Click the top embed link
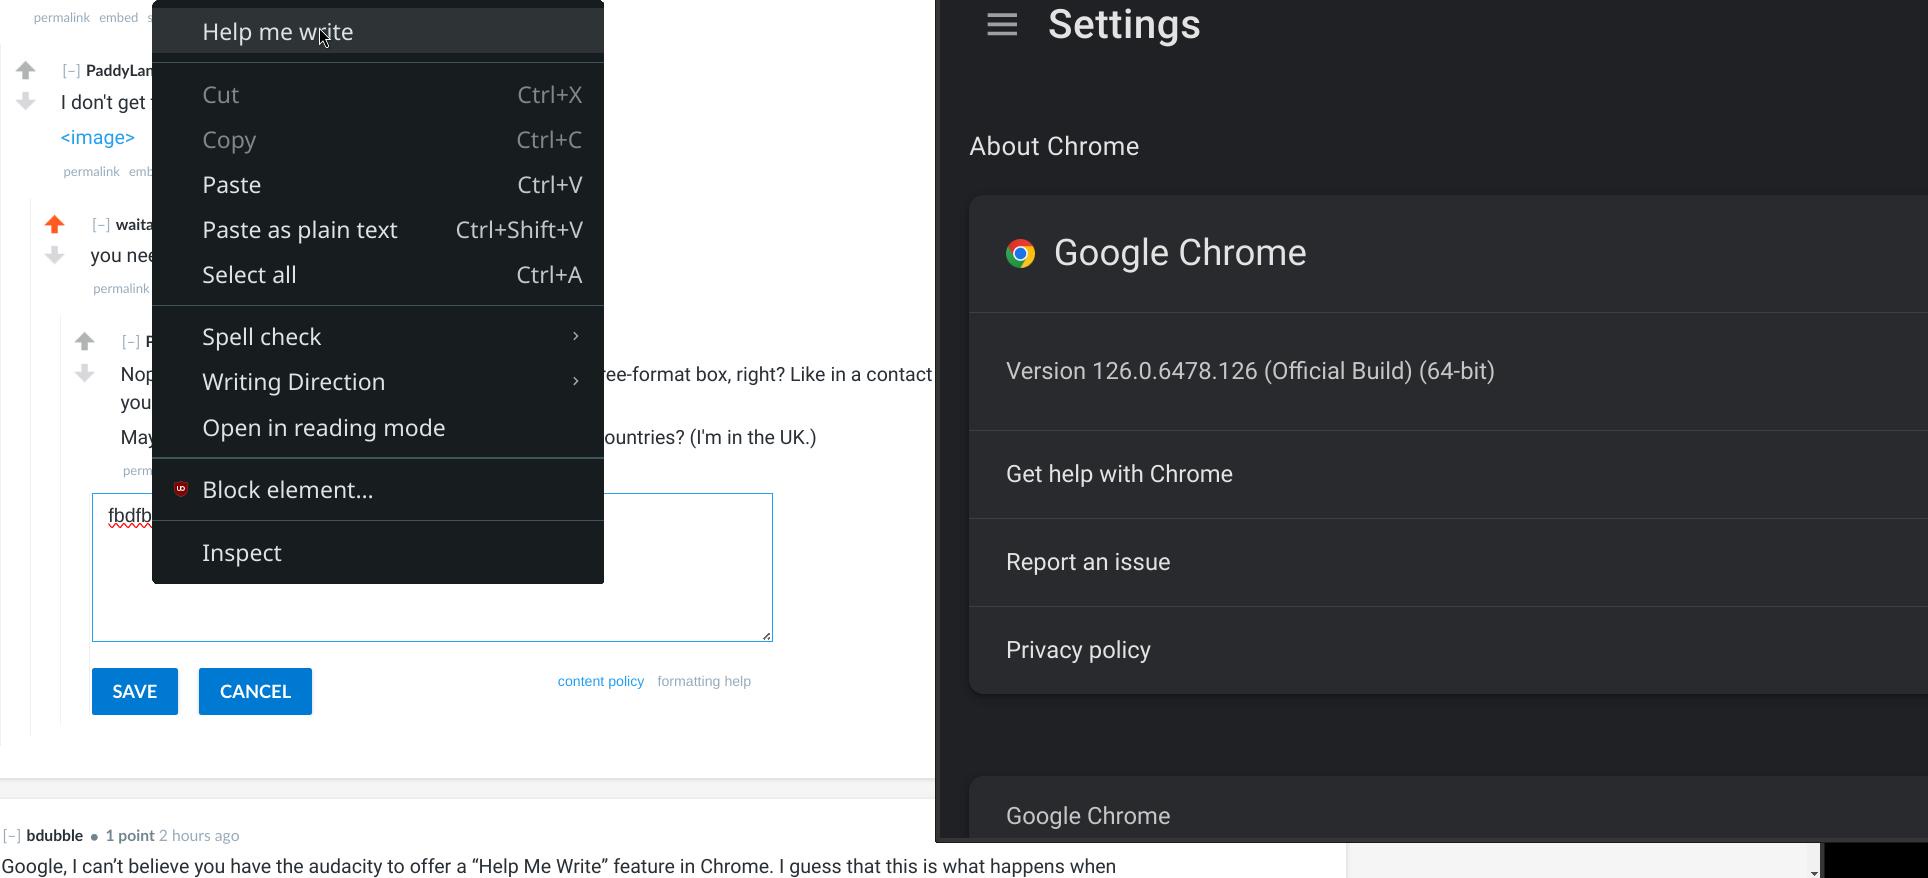 pyautogui.click(x=118, y=18)
